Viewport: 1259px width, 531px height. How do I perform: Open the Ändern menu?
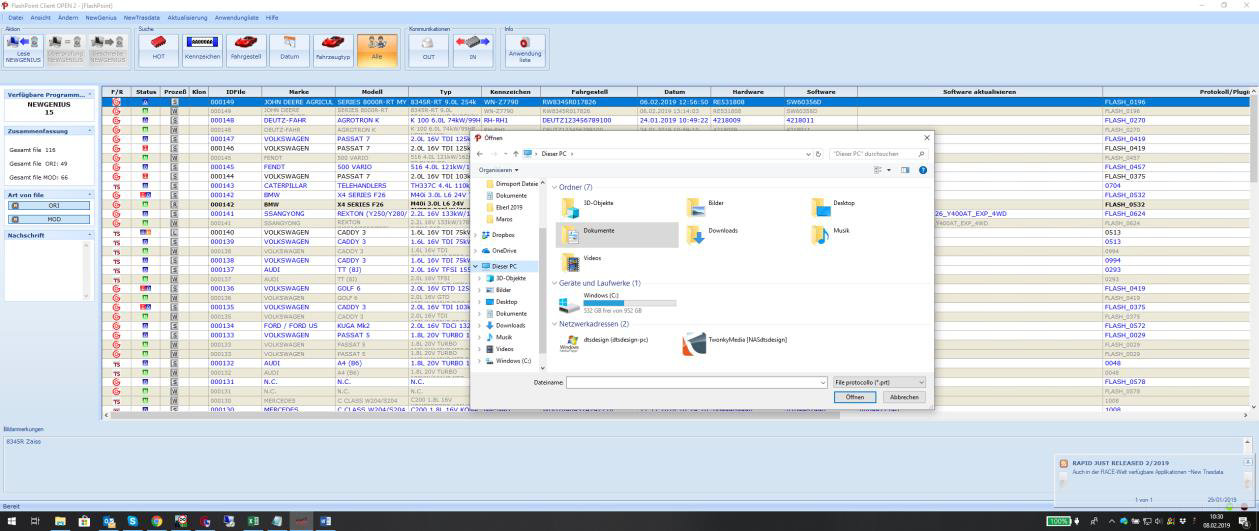(68, 18)
